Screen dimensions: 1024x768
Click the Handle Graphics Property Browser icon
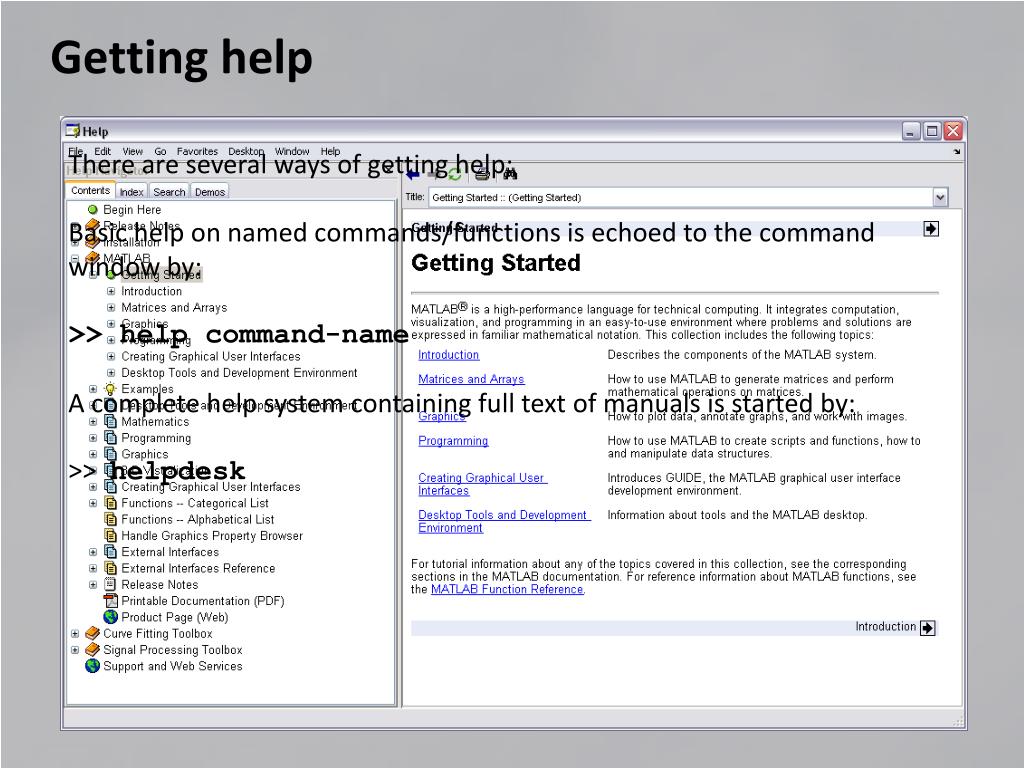point(110,536)
